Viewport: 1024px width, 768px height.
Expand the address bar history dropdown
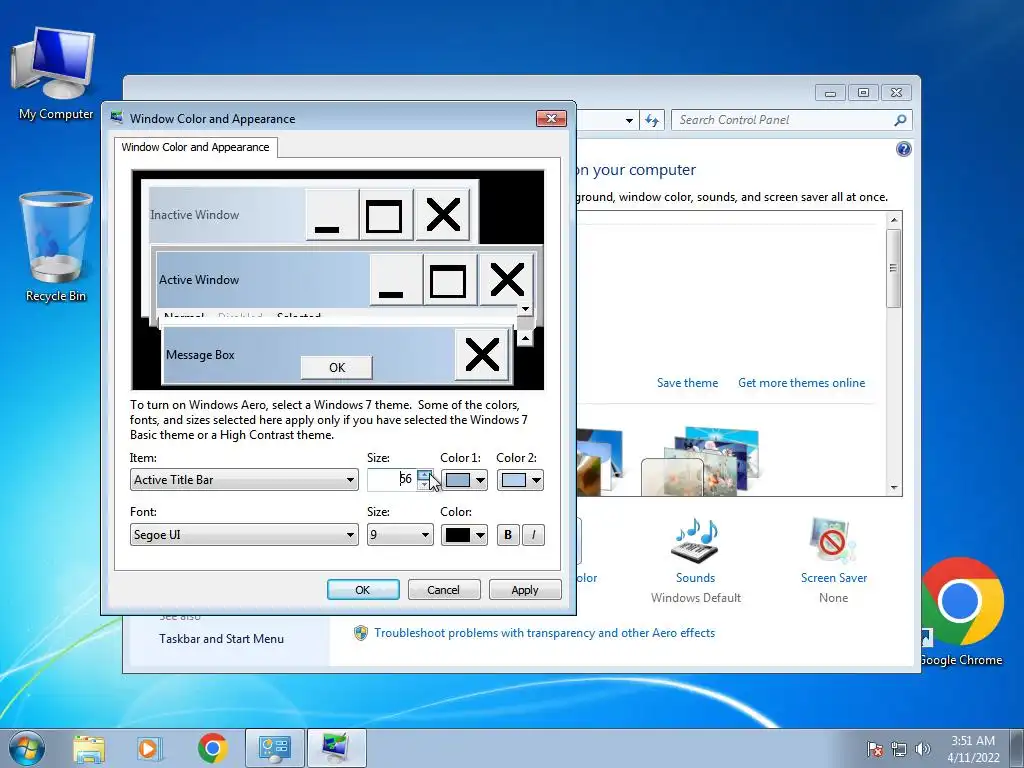coord(629,120)
